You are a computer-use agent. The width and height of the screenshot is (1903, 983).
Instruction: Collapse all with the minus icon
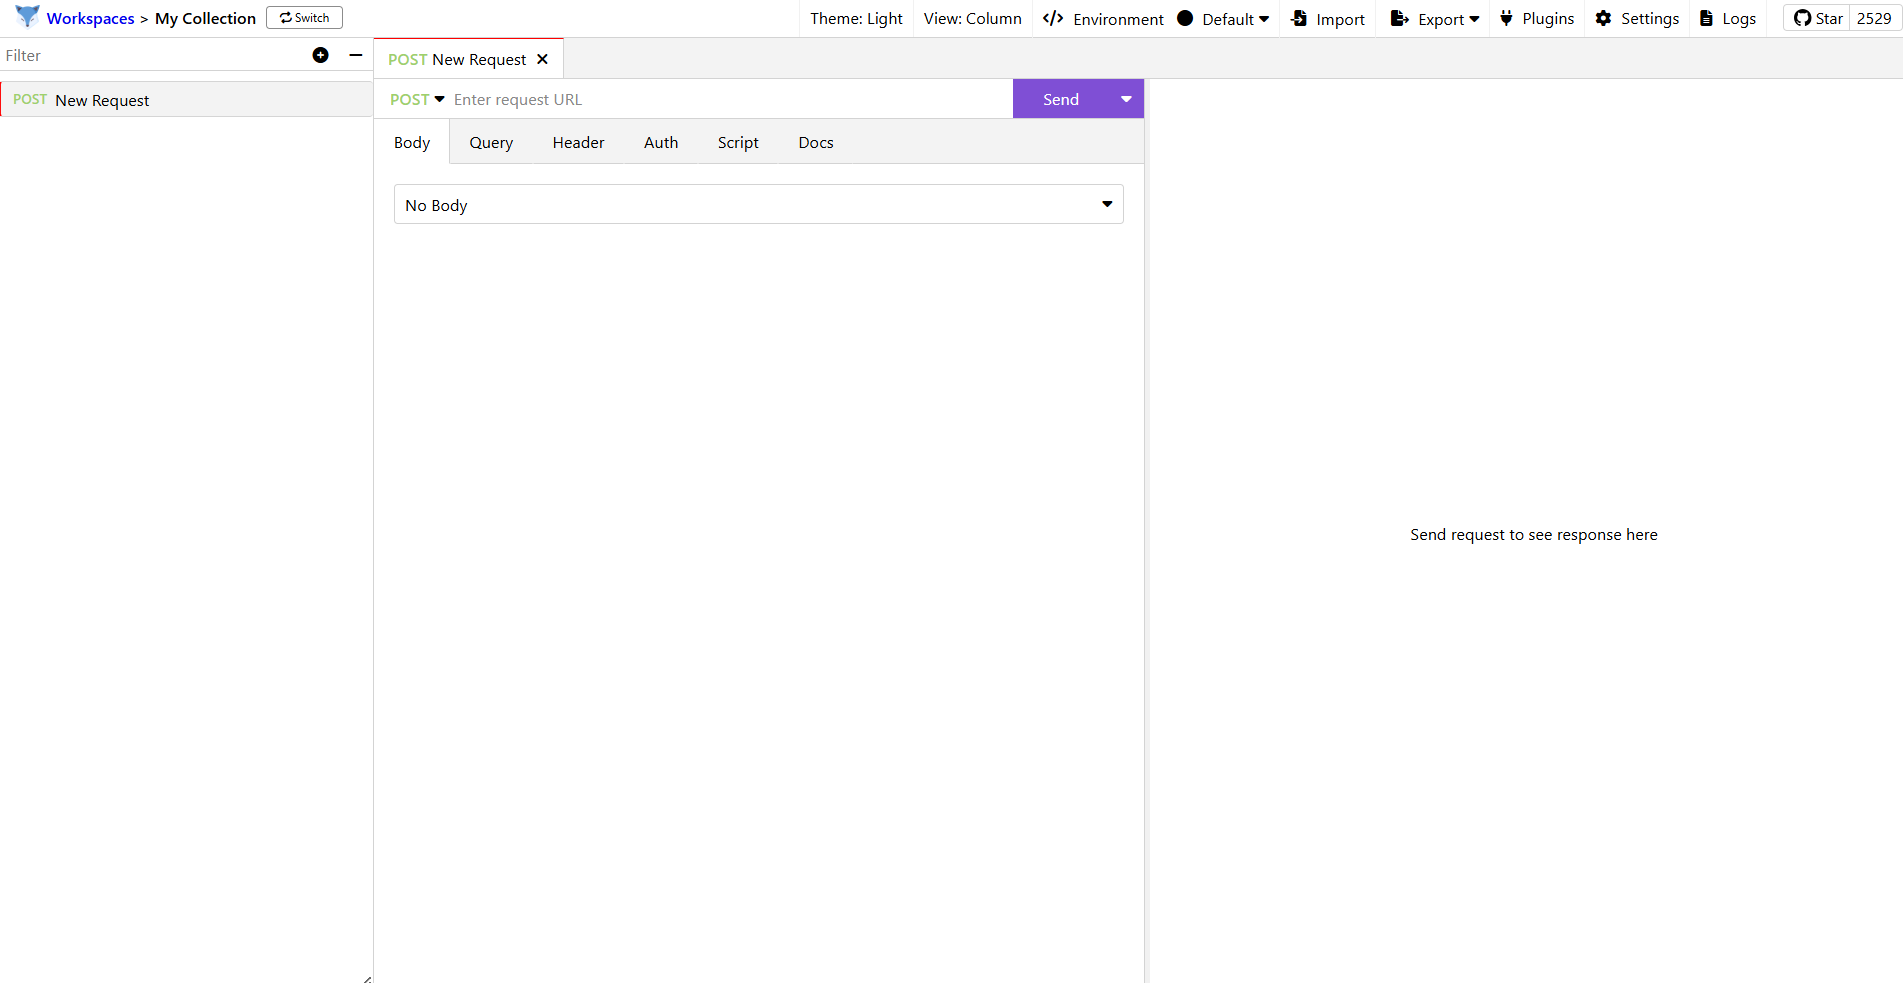tap(355, 55)
